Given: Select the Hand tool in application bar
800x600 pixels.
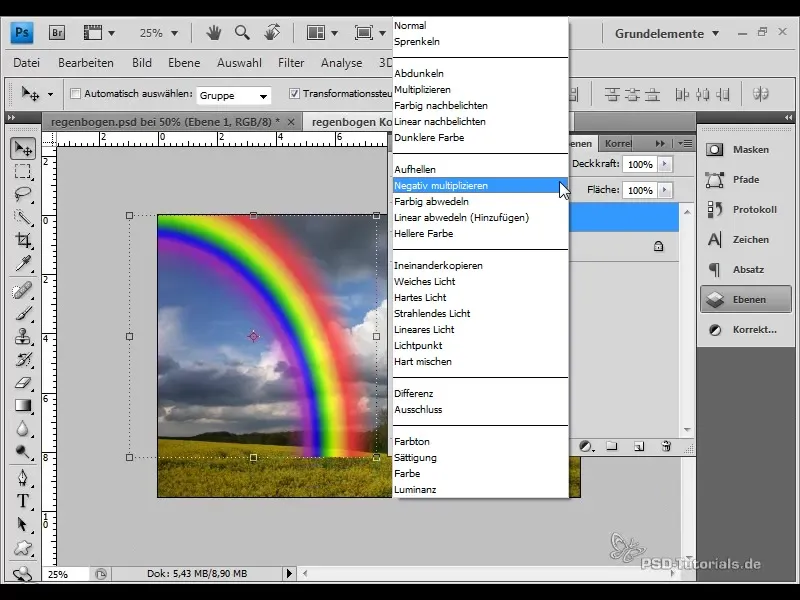Looking at the screenshot, I should coord(214,33).
